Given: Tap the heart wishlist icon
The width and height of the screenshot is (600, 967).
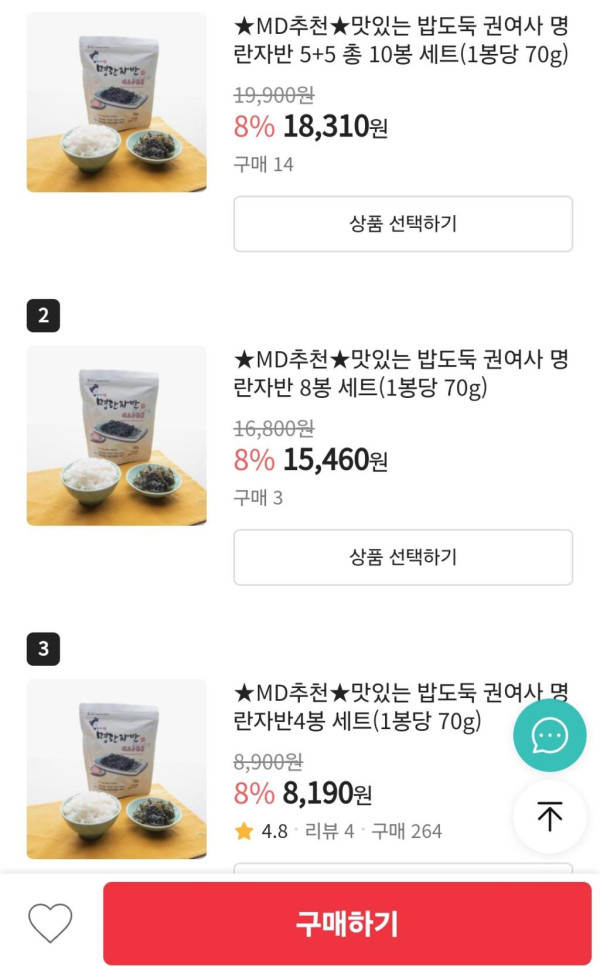Looking at the screenshot, I should click(50, 922).
